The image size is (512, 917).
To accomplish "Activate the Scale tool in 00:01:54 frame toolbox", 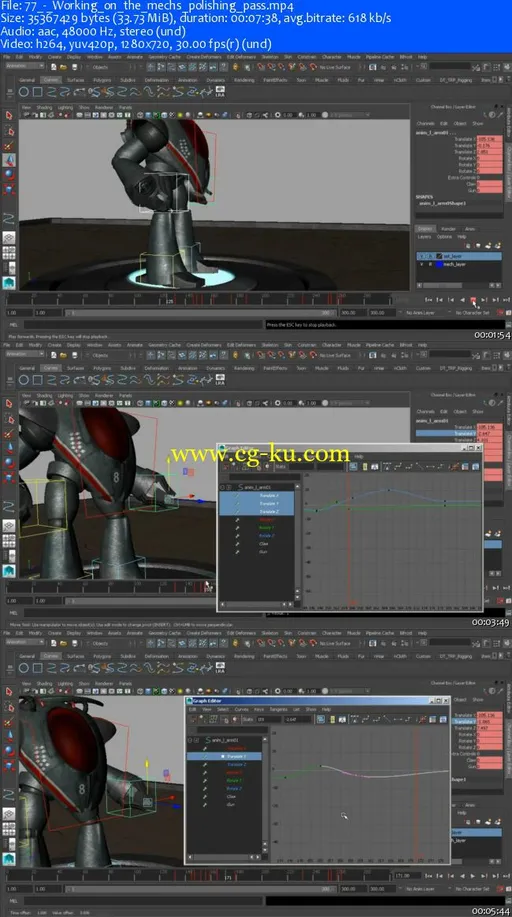I will coord(9,189).
